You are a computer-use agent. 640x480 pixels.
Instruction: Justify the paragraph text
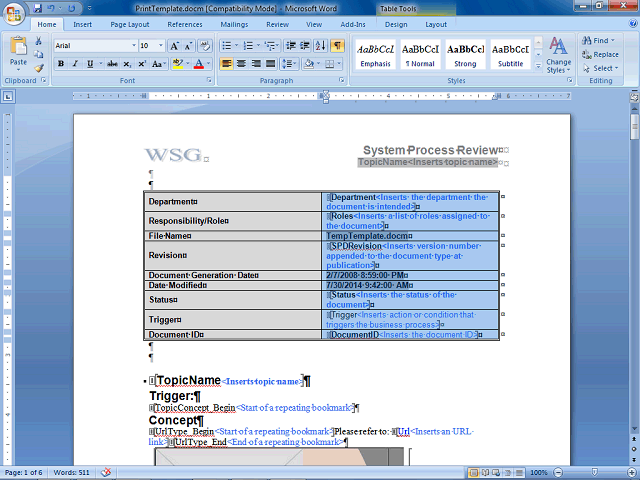point(271,64)
